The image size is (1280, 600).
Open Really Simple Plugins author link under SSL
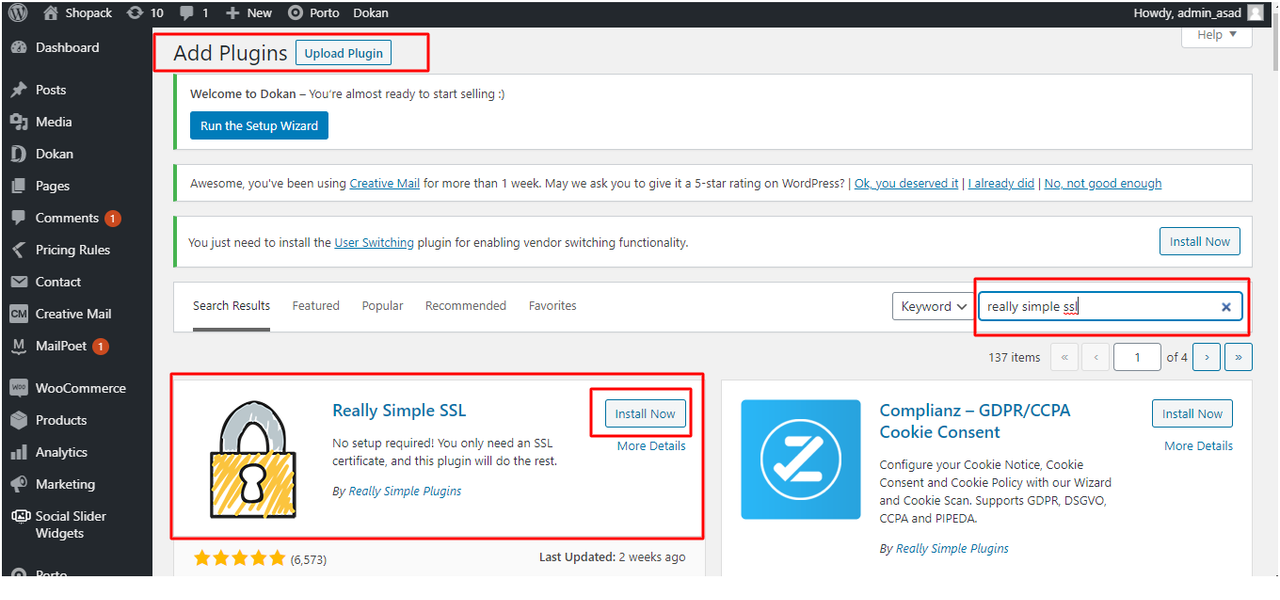405,491
